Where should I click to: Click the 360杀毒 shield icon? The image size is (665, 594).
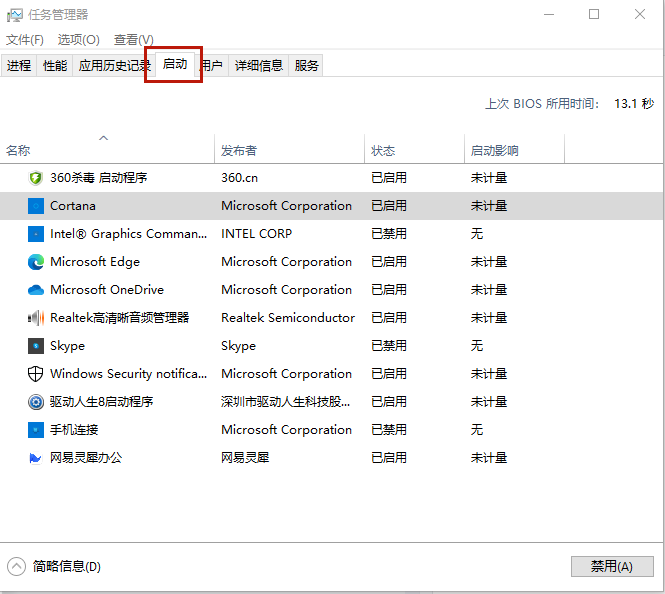pyautogui.click(x=36, y=178)
